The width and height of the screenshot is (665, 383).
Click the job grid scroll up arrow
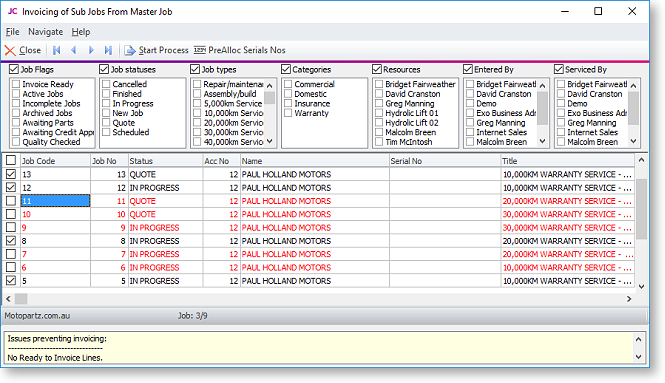pyautogui.click(x=641, y=160)
